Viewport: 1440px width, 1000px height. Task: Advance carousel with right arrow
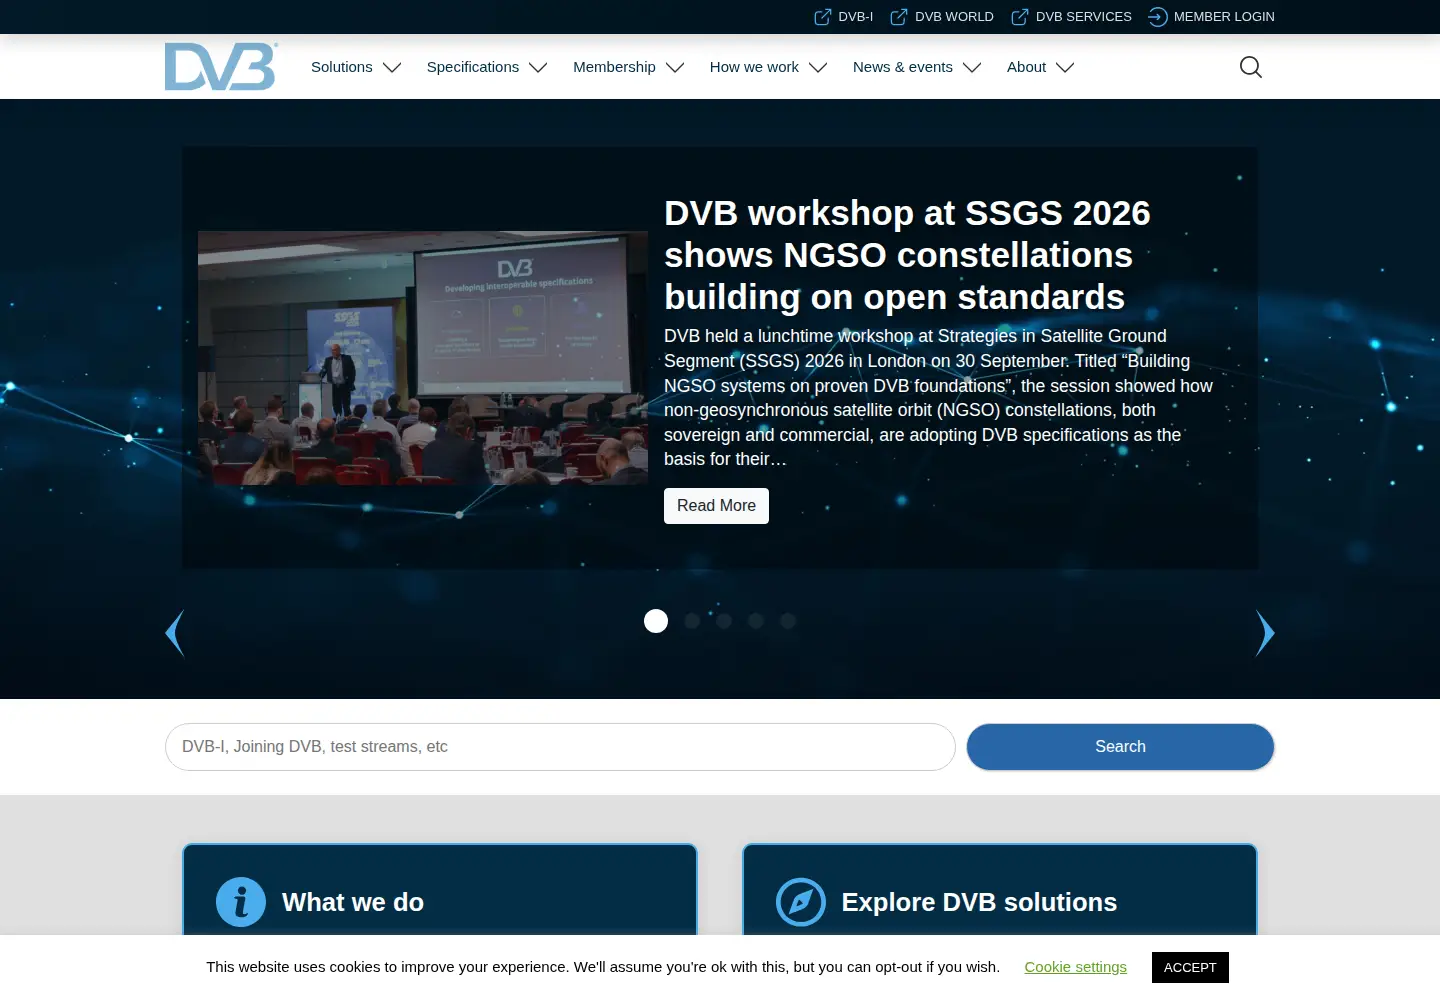[x=1265, y=633]
